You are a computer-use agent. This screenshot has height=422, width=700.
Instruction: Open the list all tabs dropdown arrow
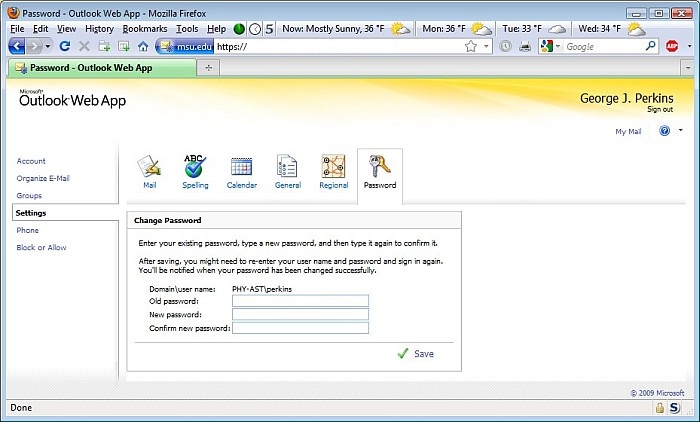688,68
